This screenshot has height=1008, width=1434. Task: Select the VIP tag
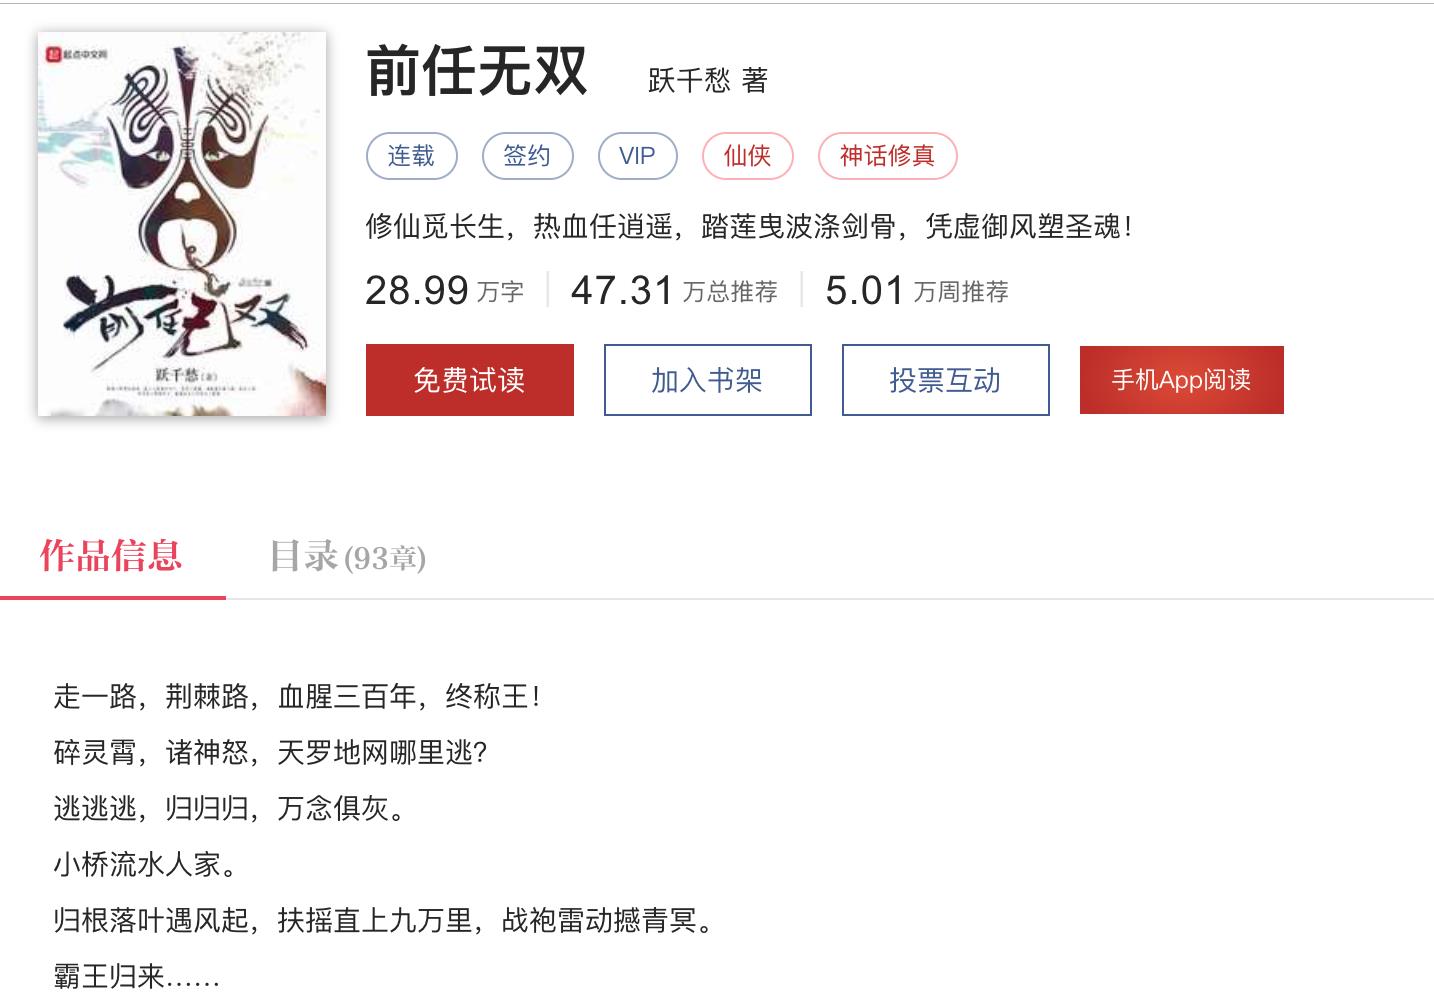click(638, 156)
